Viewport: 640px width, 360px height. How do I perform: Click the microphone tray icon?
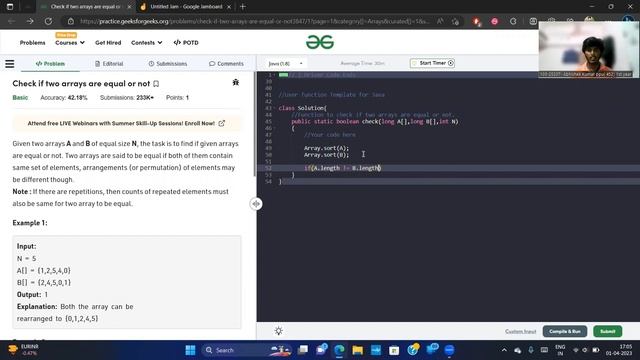click(531, 350)
